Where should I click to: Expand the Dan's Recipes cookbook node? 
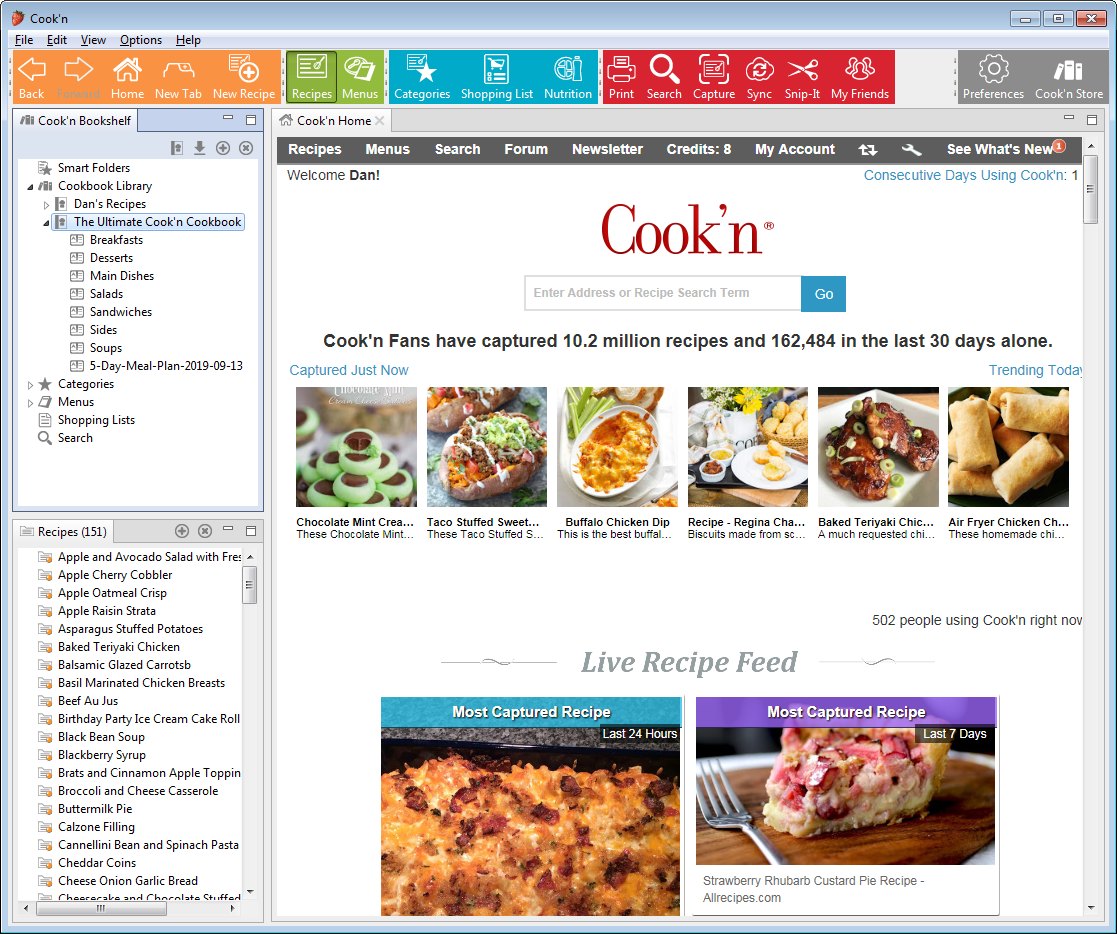pyautogui.click(x=46, y=204)
